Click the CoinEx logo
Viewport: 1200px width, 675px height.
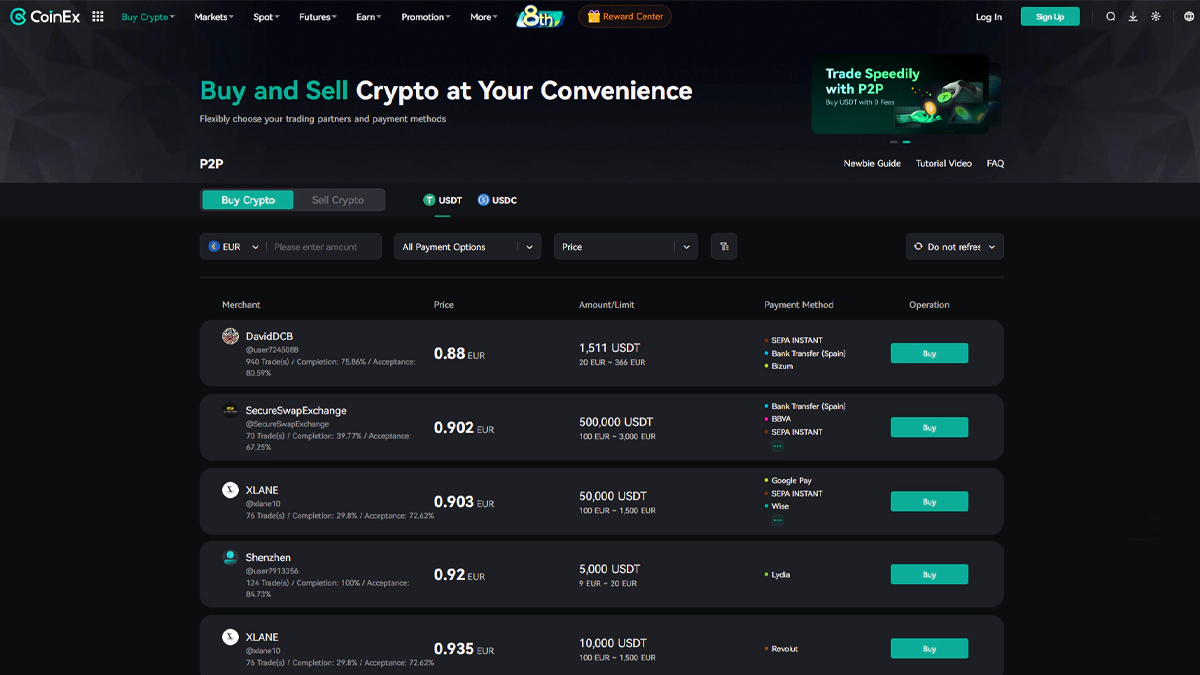[44, 16]
